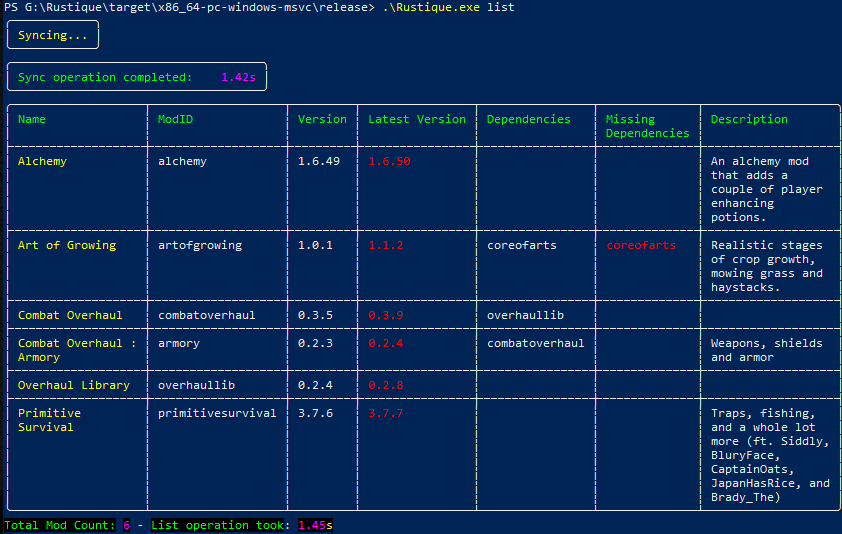
Task: Click the 'Missing Dependencies' column header
Action: click(x=647, y=126)
